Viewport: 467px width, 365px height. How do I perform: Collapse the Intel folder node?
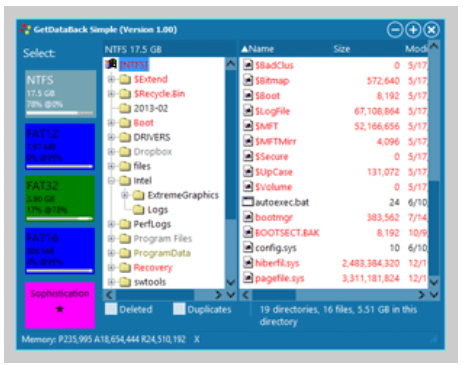[x=111, y=181]
